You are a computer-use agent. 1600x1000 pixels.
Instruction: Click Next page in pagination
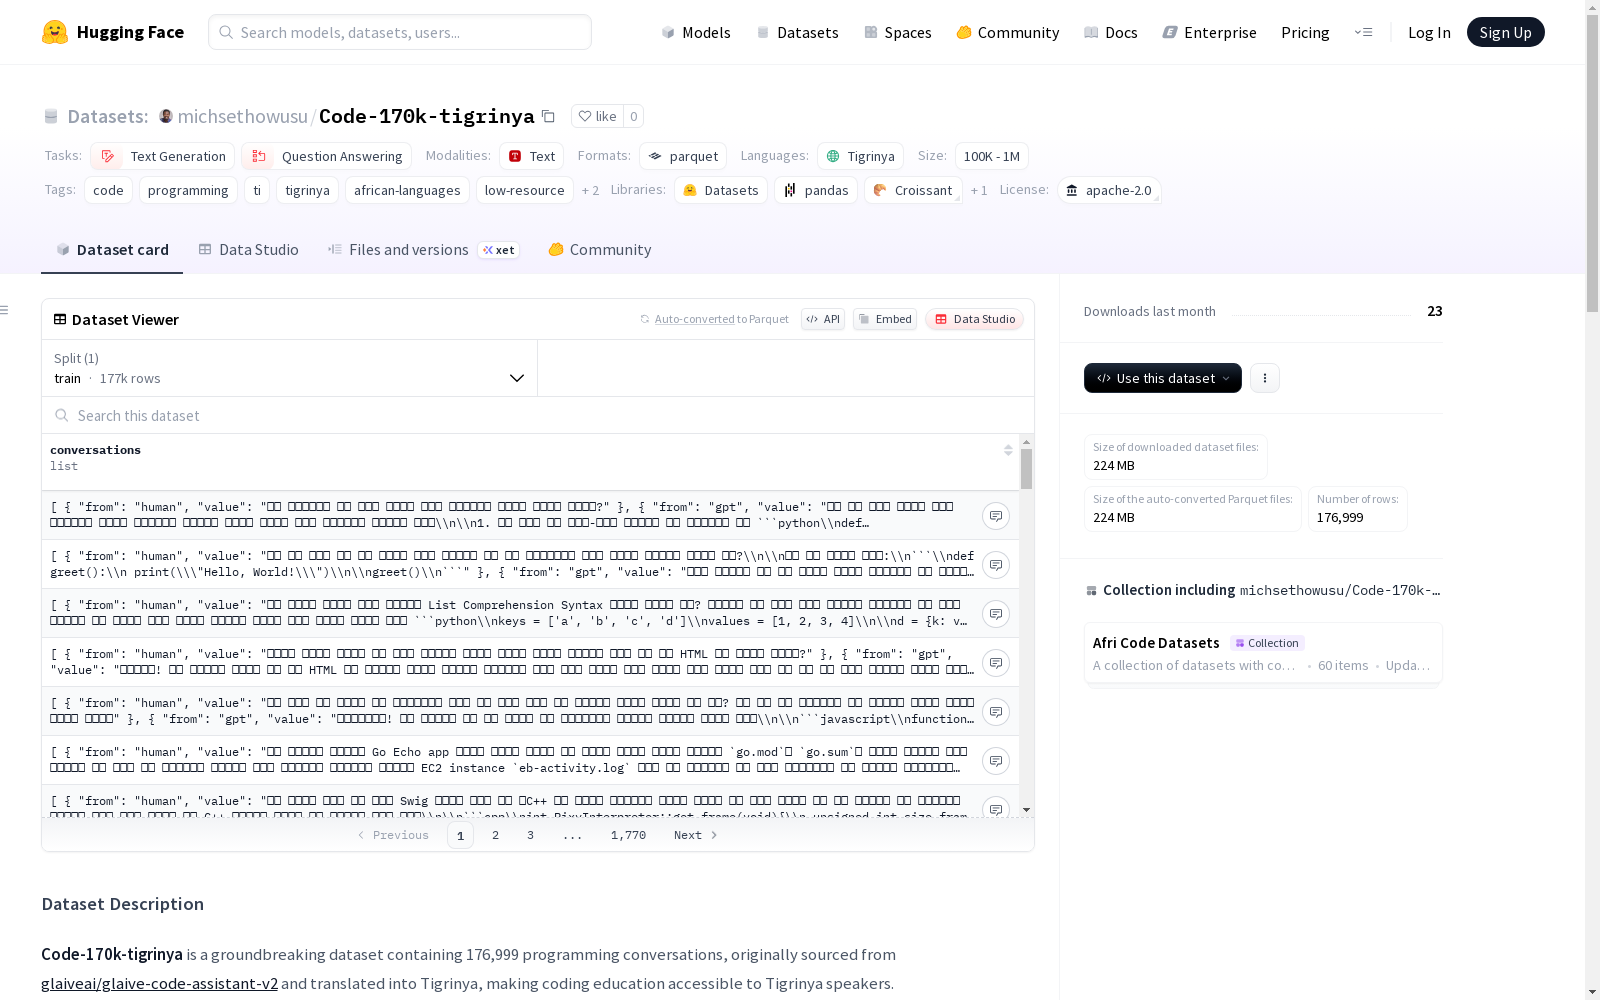[695, 835]
